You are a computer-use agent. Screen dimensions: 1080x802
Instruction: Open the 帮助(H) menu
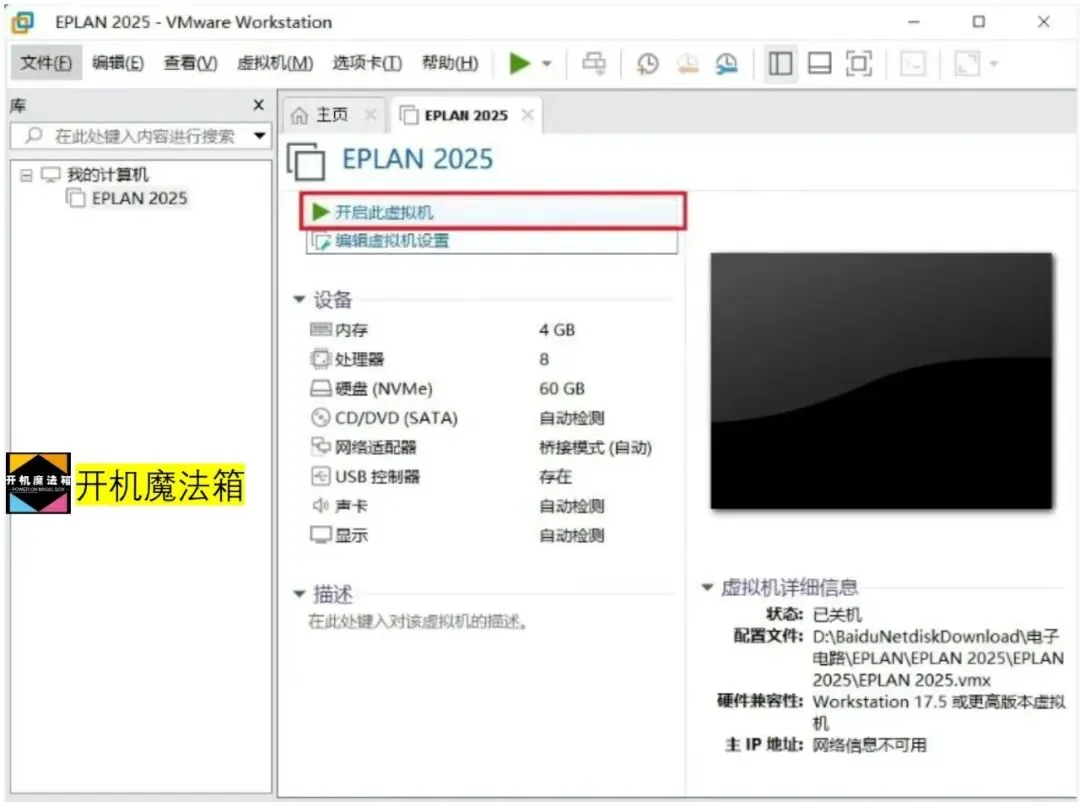[450, 63]
